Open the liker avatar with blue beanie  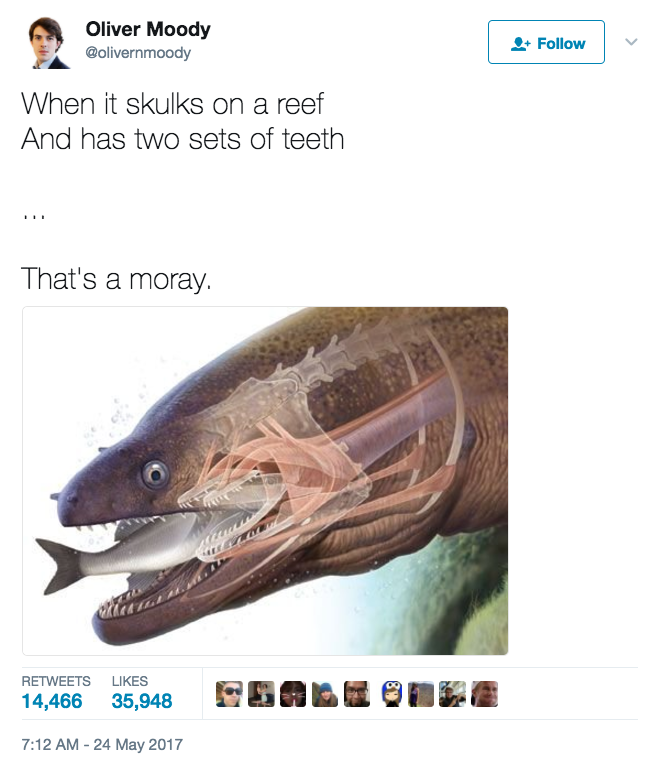click(325, 694)
